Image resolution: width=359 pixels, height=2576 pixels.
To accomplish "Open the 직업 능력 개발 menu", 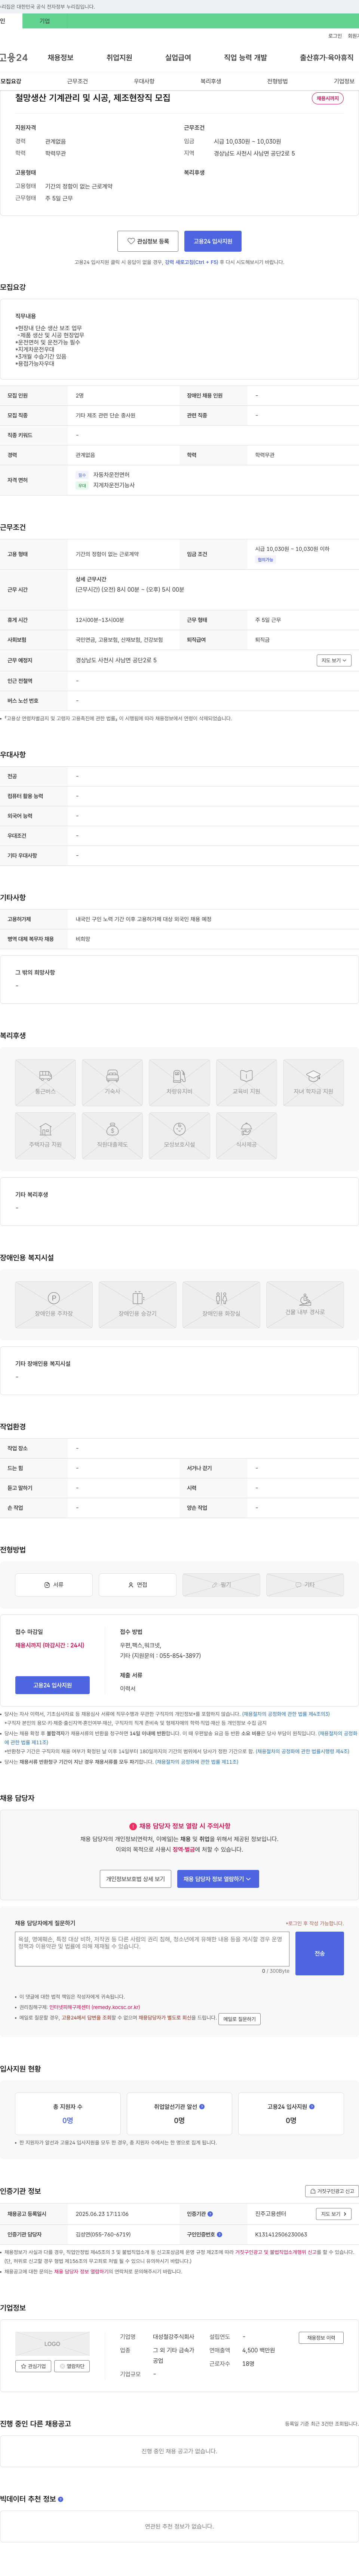I will coord(245,58).
